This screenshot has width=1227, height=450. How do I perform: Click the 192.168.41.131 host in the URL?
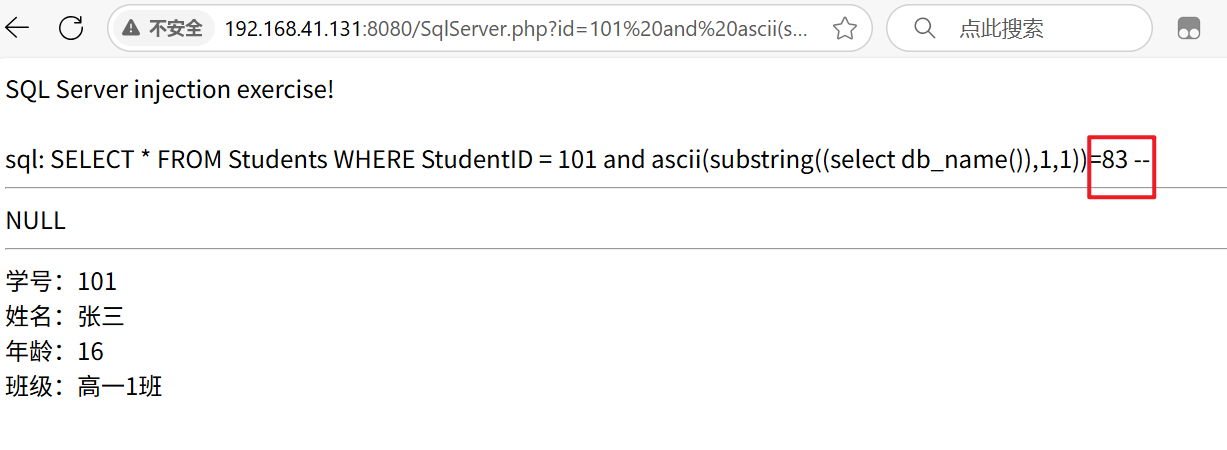coord(295,29)
